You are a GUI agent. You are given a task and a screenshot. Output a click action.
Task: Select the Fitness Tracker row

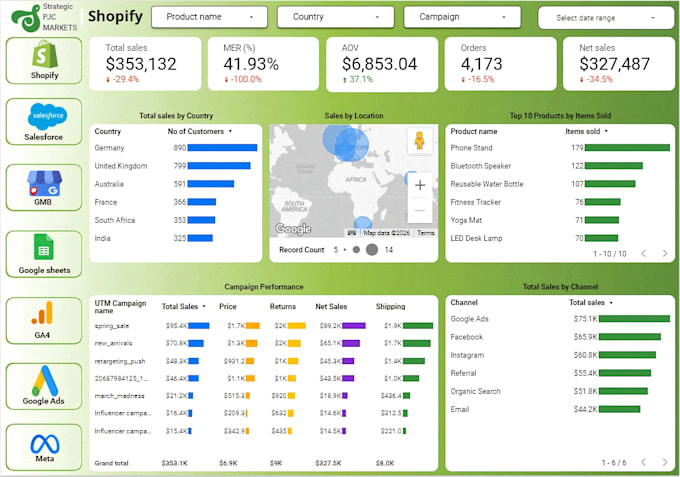(x=560, y=202)
